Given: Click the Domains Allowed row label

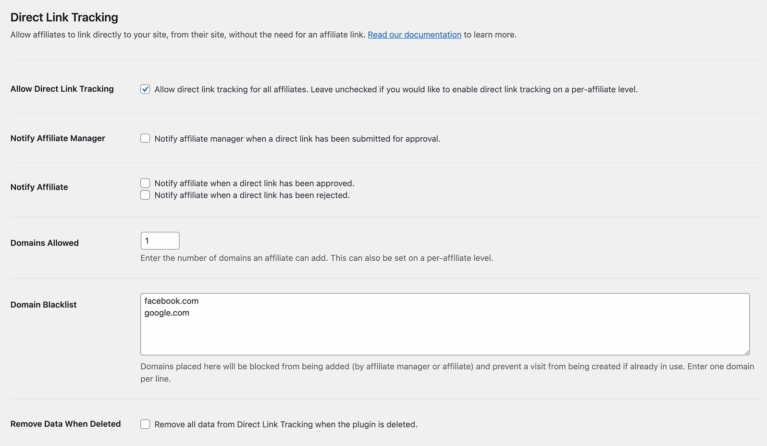Looking at the screenshot, I should tap(45, 243).
